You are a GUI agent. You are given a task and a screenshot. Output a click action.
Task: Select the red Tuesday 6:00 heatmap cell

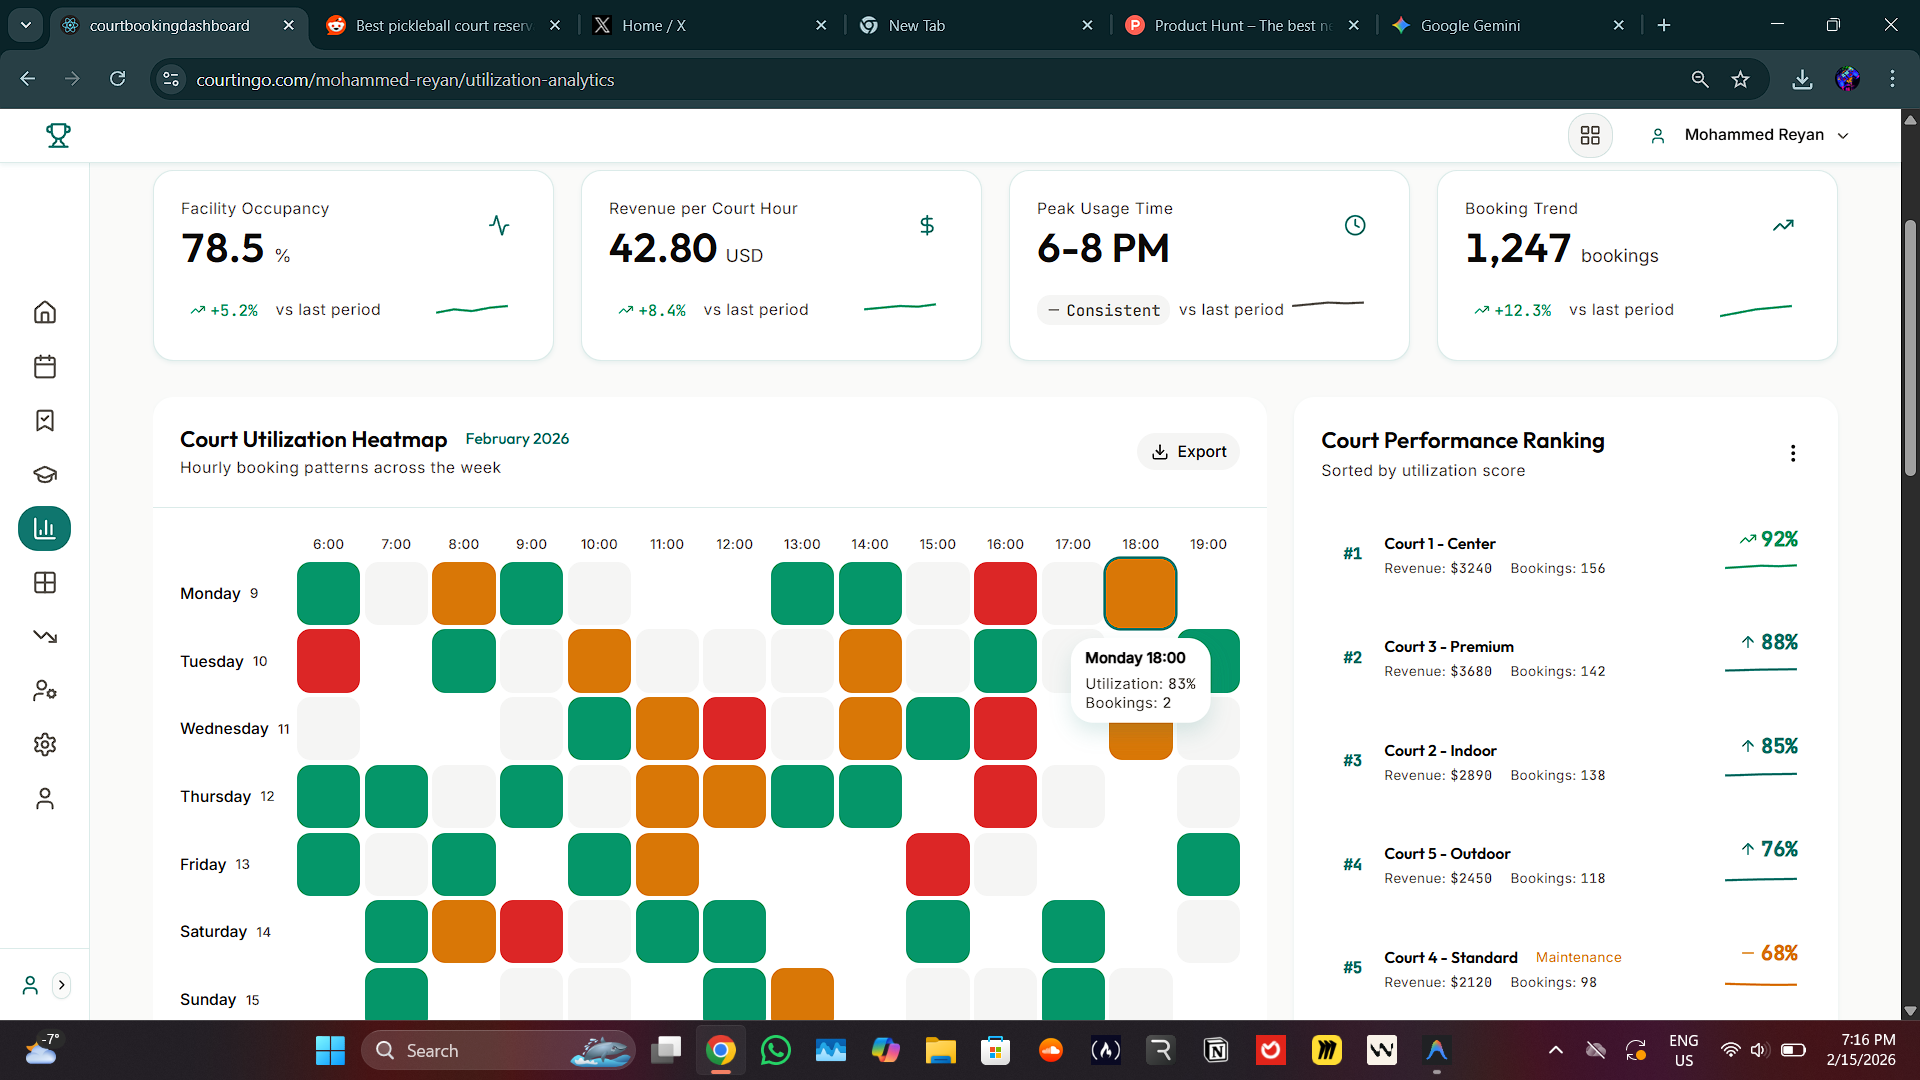click(328, 661)
